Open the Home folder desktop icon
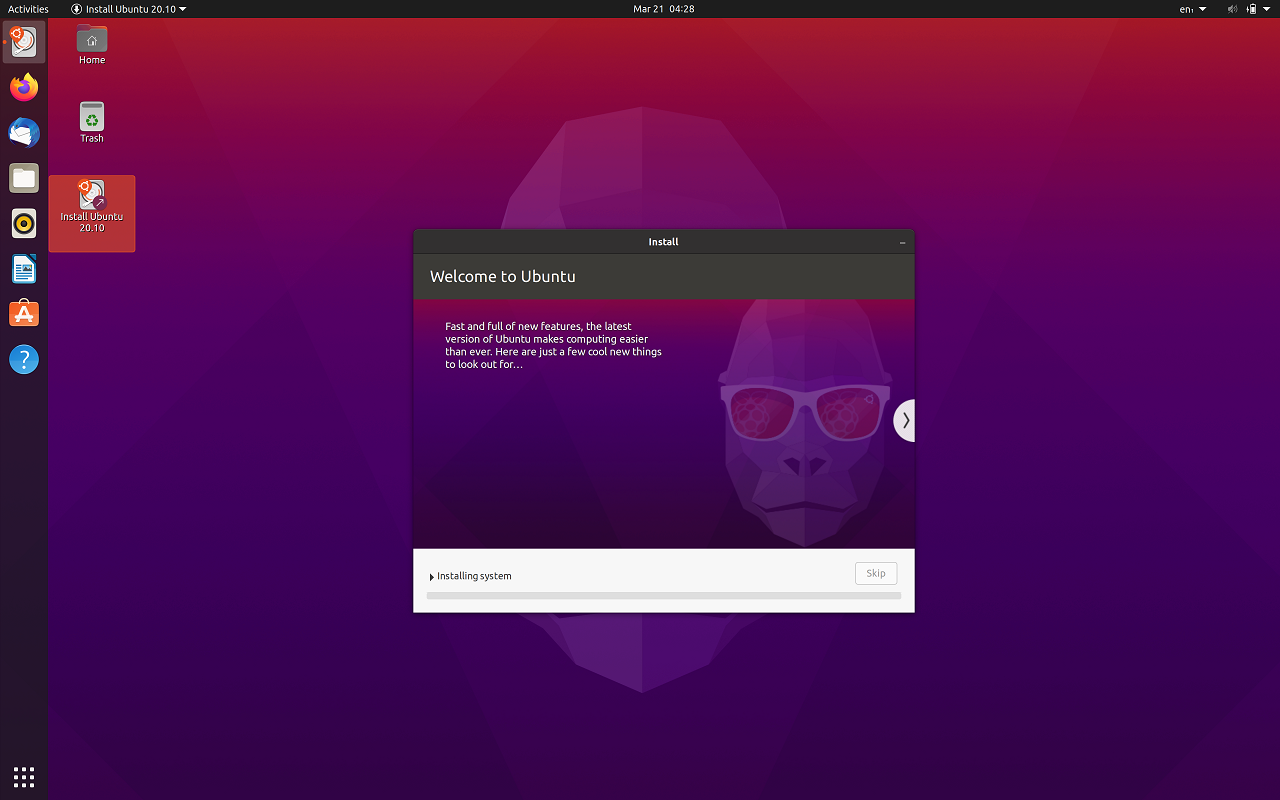Screen dimensions: 1280x800 [92, 45]
